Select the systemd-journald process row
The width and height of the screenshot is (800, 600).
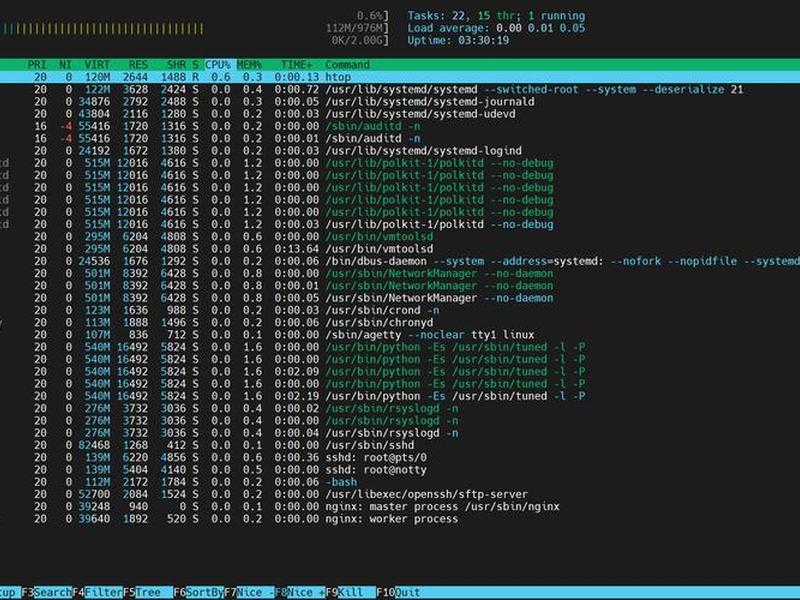[x=400, y=102]
